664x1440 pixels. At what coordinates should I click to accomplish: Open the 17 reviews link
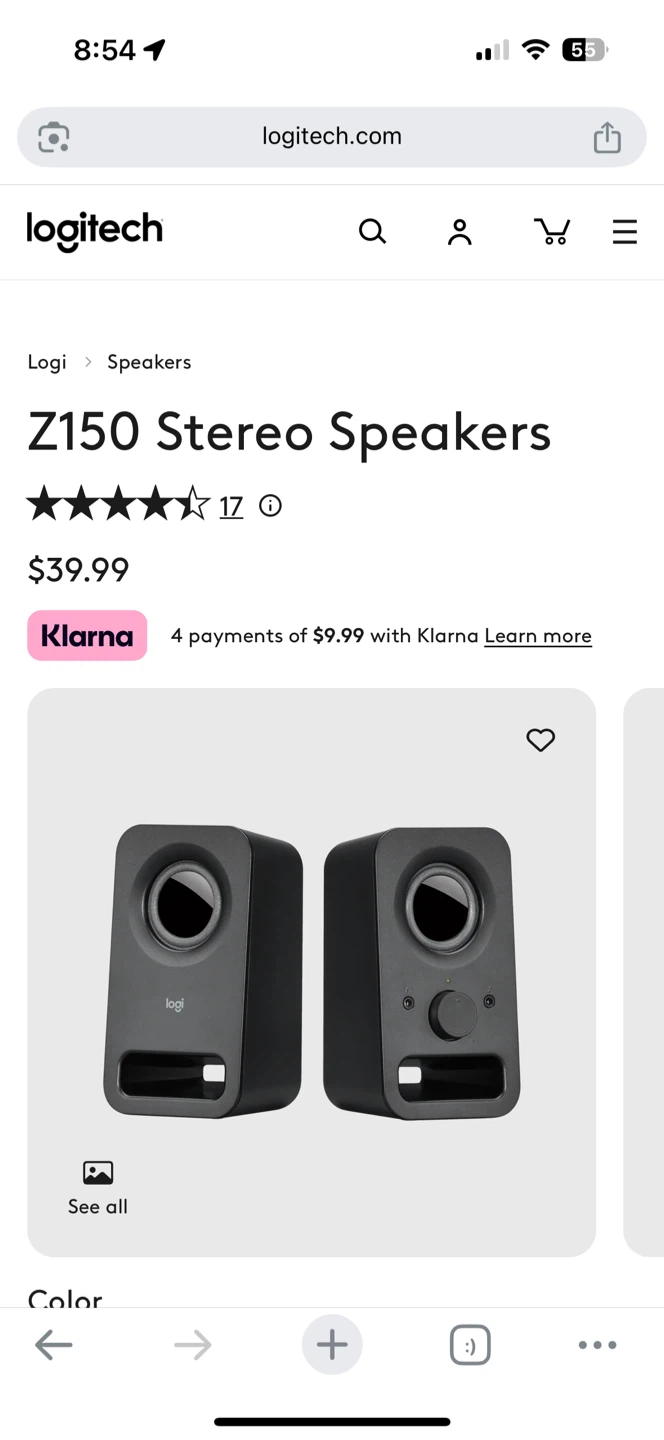(231, 507)
